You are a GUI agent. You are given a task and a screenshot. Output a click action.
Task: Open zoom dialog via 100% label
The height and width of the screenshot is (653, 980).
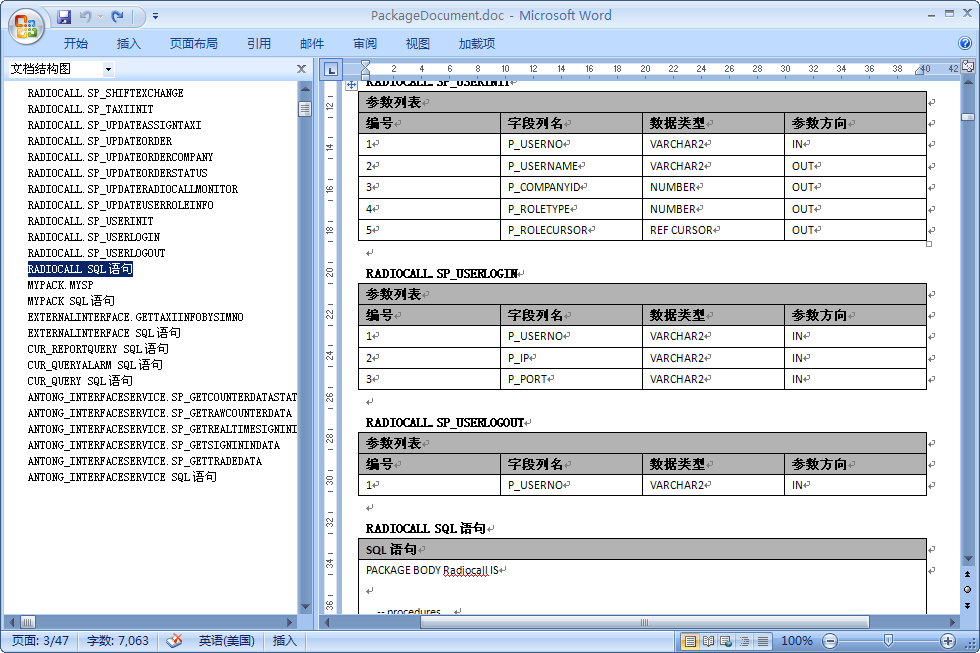[x=797, y=641]
